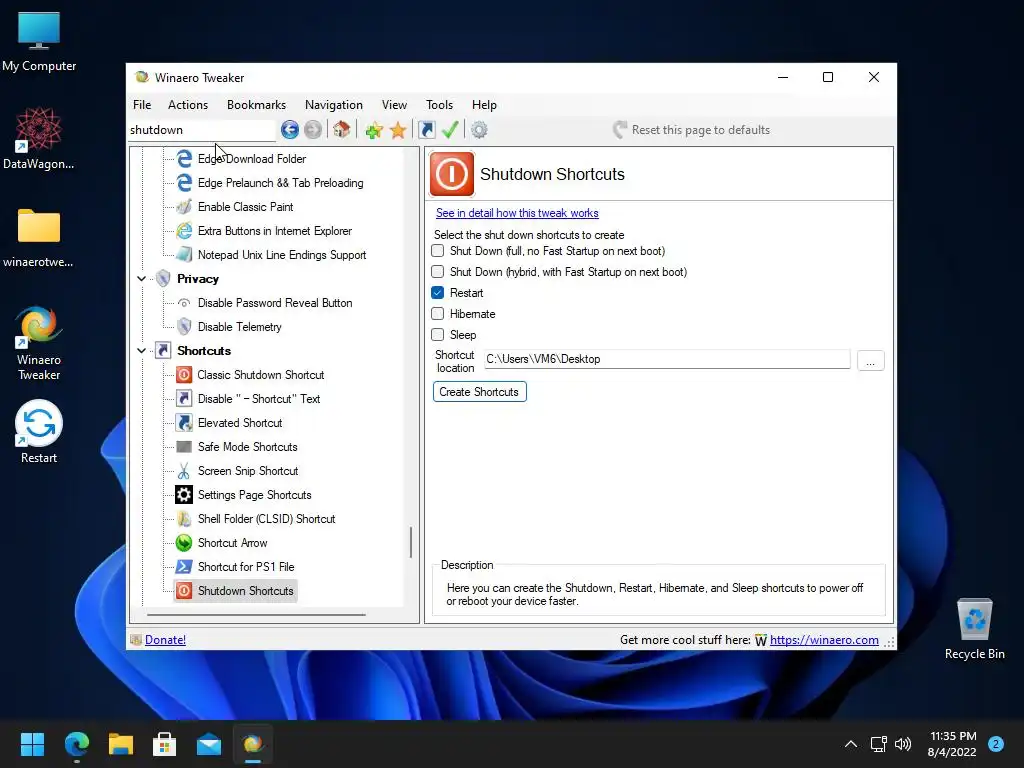Click the tree panel horizontal scrollbar
Image resolution: width=1024 pixels, height=768 pixels.
tap(256, 615)
